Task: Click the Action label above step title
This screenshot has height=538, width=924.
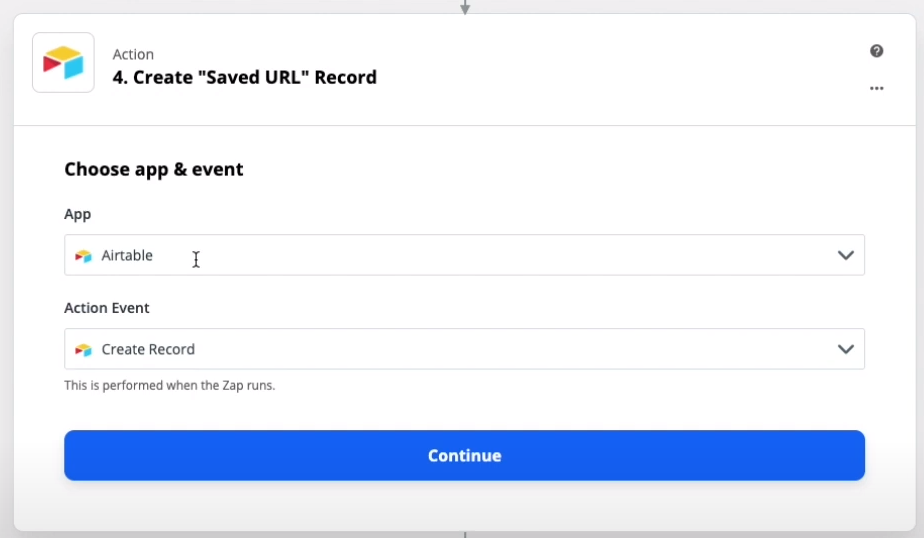Action: pyautogui.click(x=133, y=54)
